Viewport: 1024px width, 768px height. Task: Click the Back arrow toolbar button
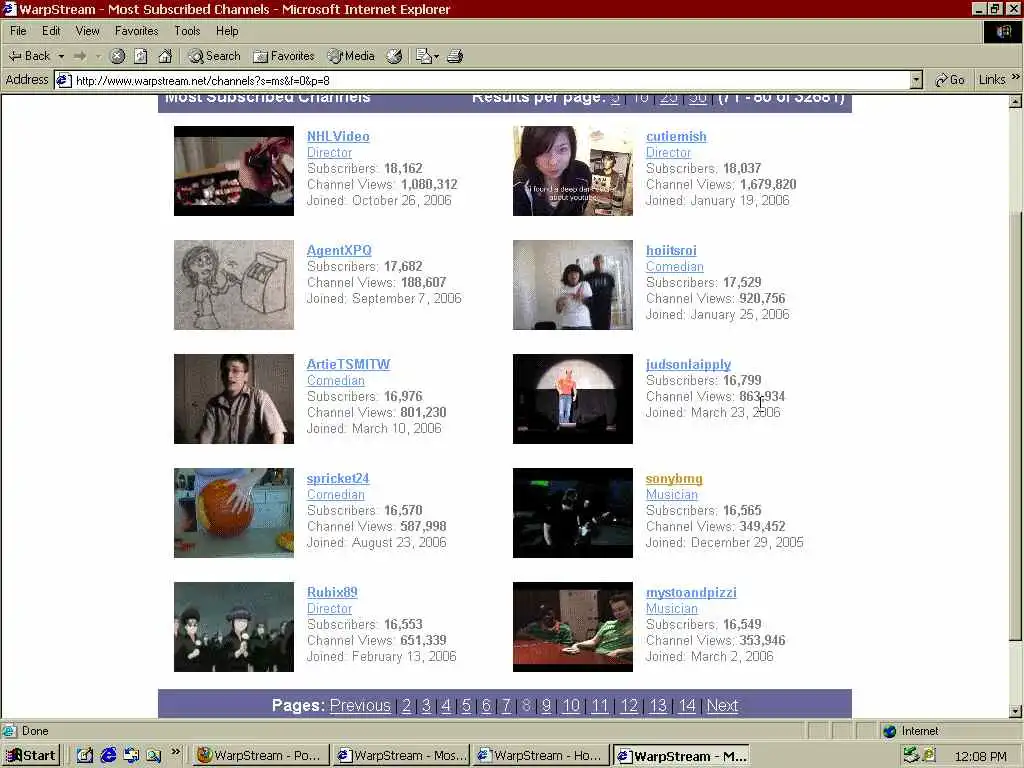(29, 56)
